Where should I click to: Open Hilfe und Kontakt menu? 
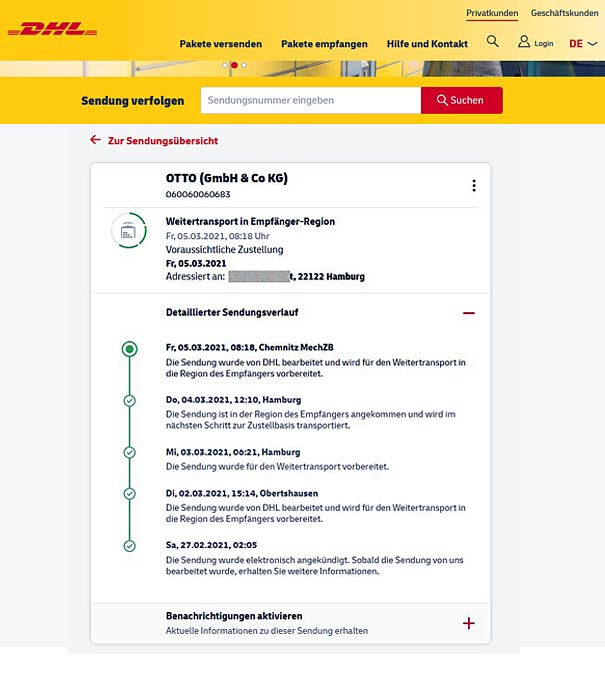pyautogui.click(x=427, y=44)
